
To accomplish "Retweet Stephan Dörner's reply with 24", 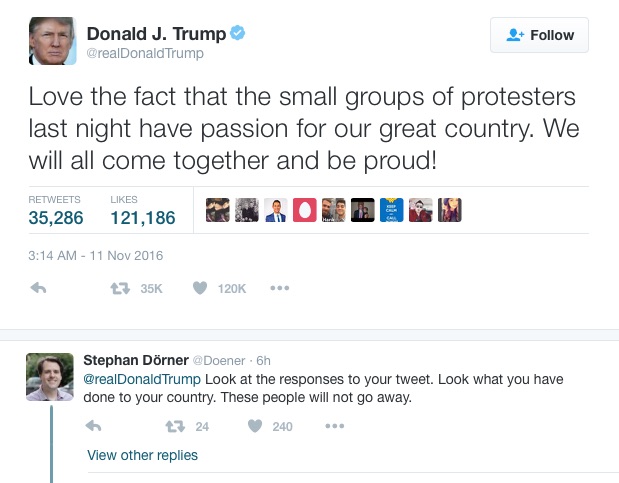I will click(175, 426).
